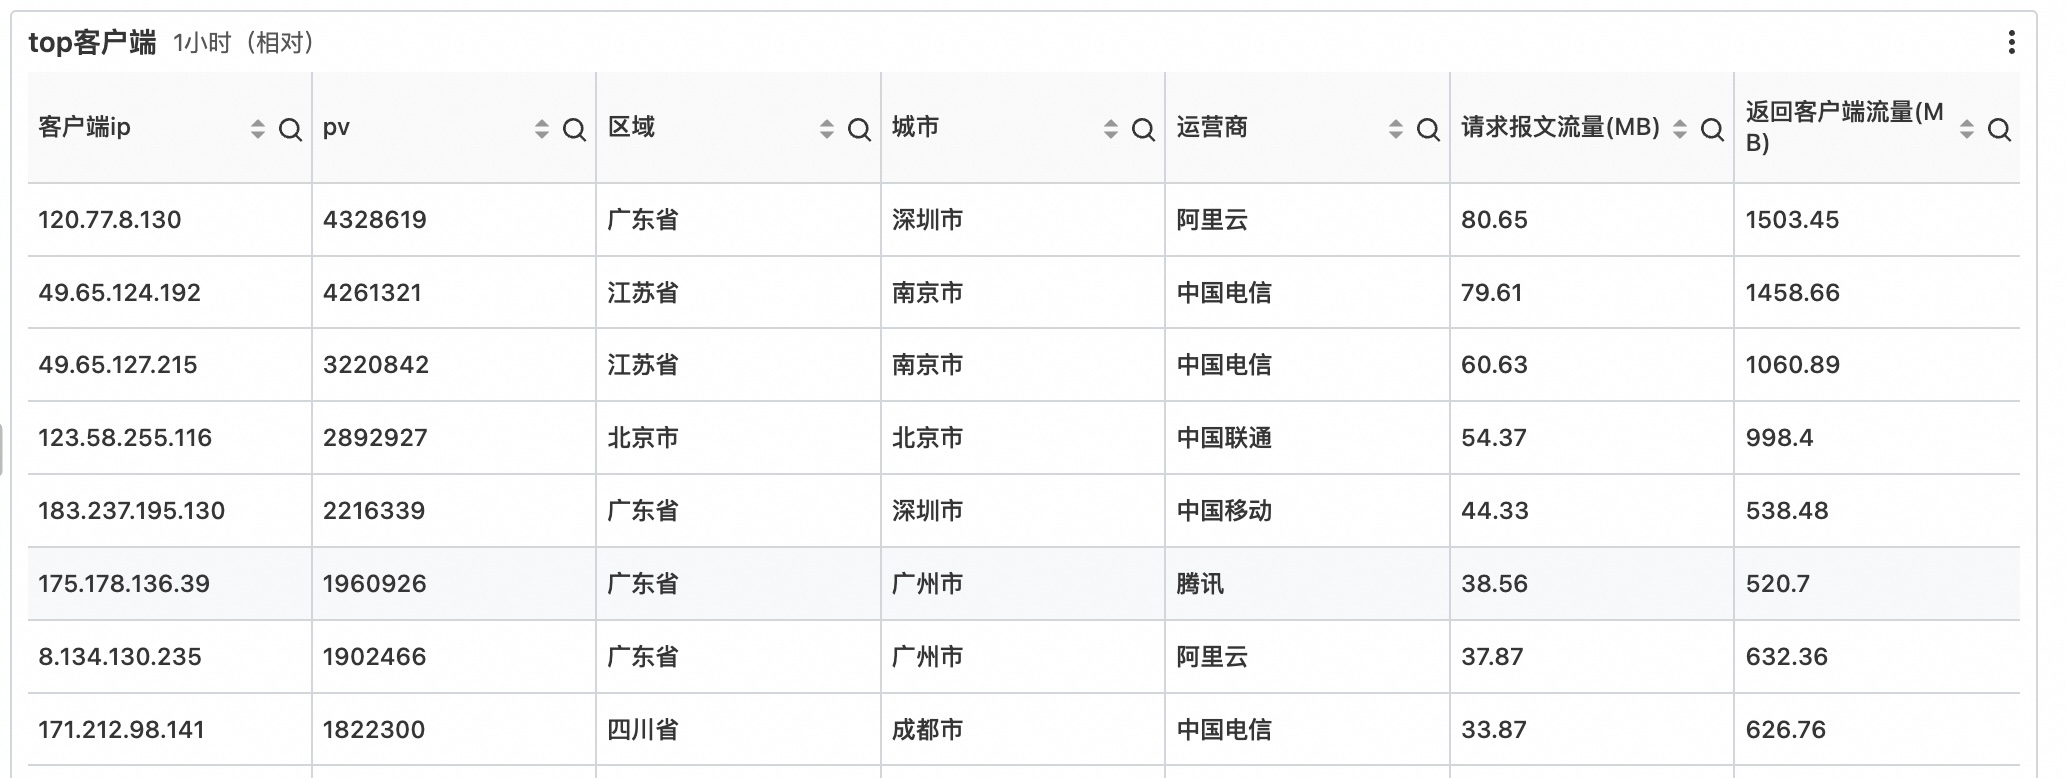Sort table by pv column arrows
The image size is (2066, 778).
(542, 129)
